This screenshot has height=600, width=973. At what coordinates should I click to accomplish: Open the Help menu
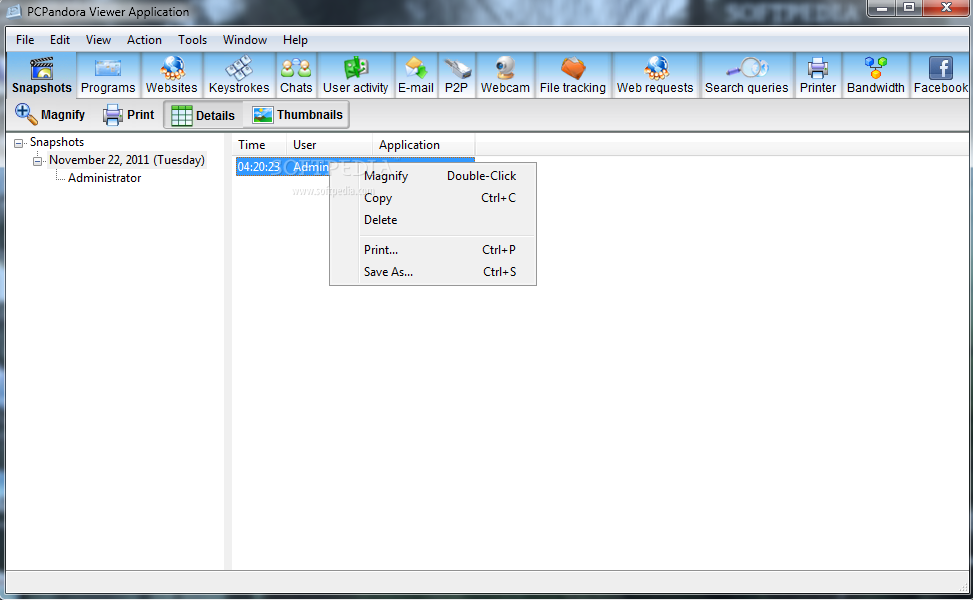295,40
